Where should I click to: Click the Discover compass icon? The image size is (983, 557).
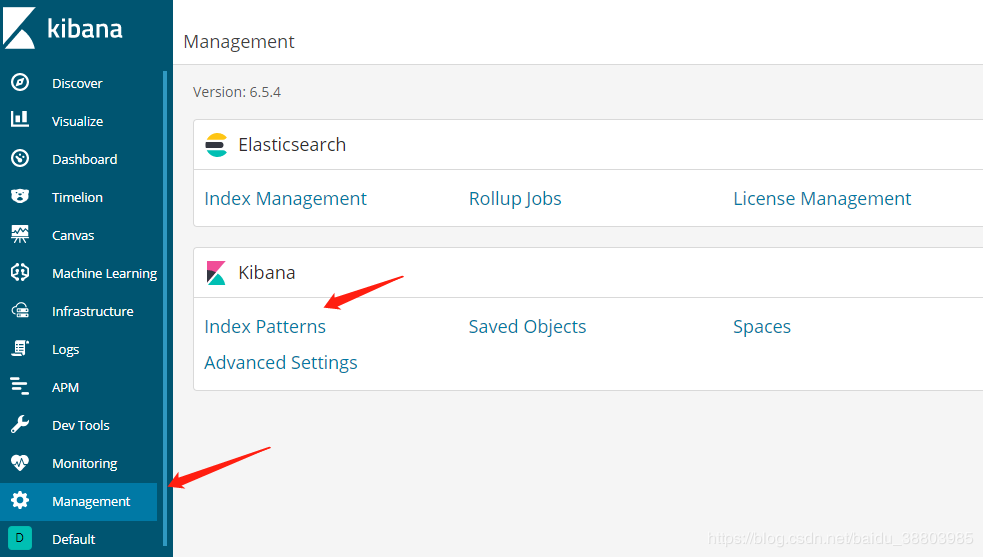pyautogui.click(x=20, y=82)
